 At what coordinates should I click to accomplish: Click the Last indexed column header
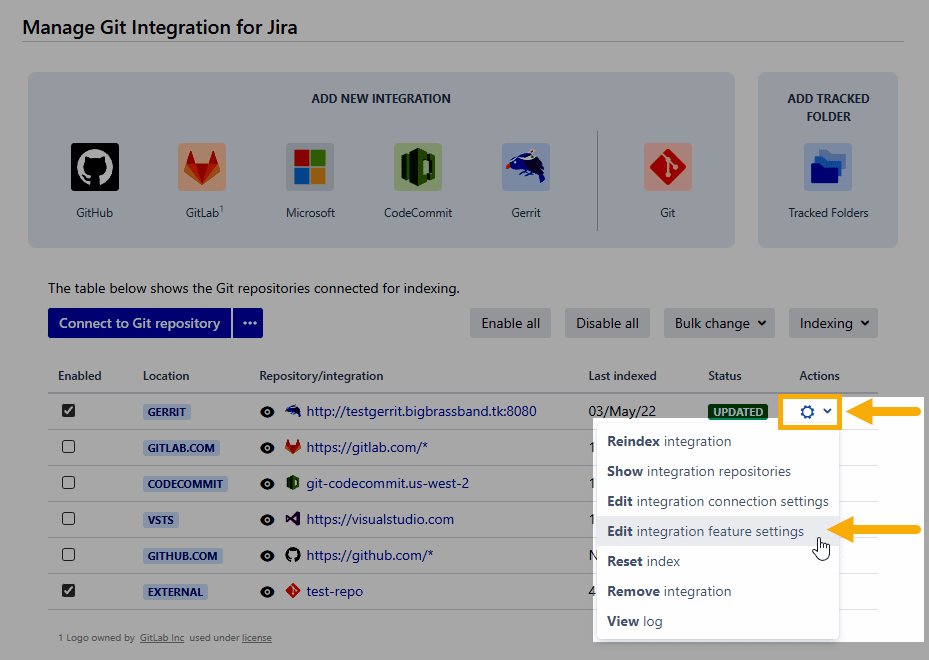pyautogui.click(x=622, y=376)
